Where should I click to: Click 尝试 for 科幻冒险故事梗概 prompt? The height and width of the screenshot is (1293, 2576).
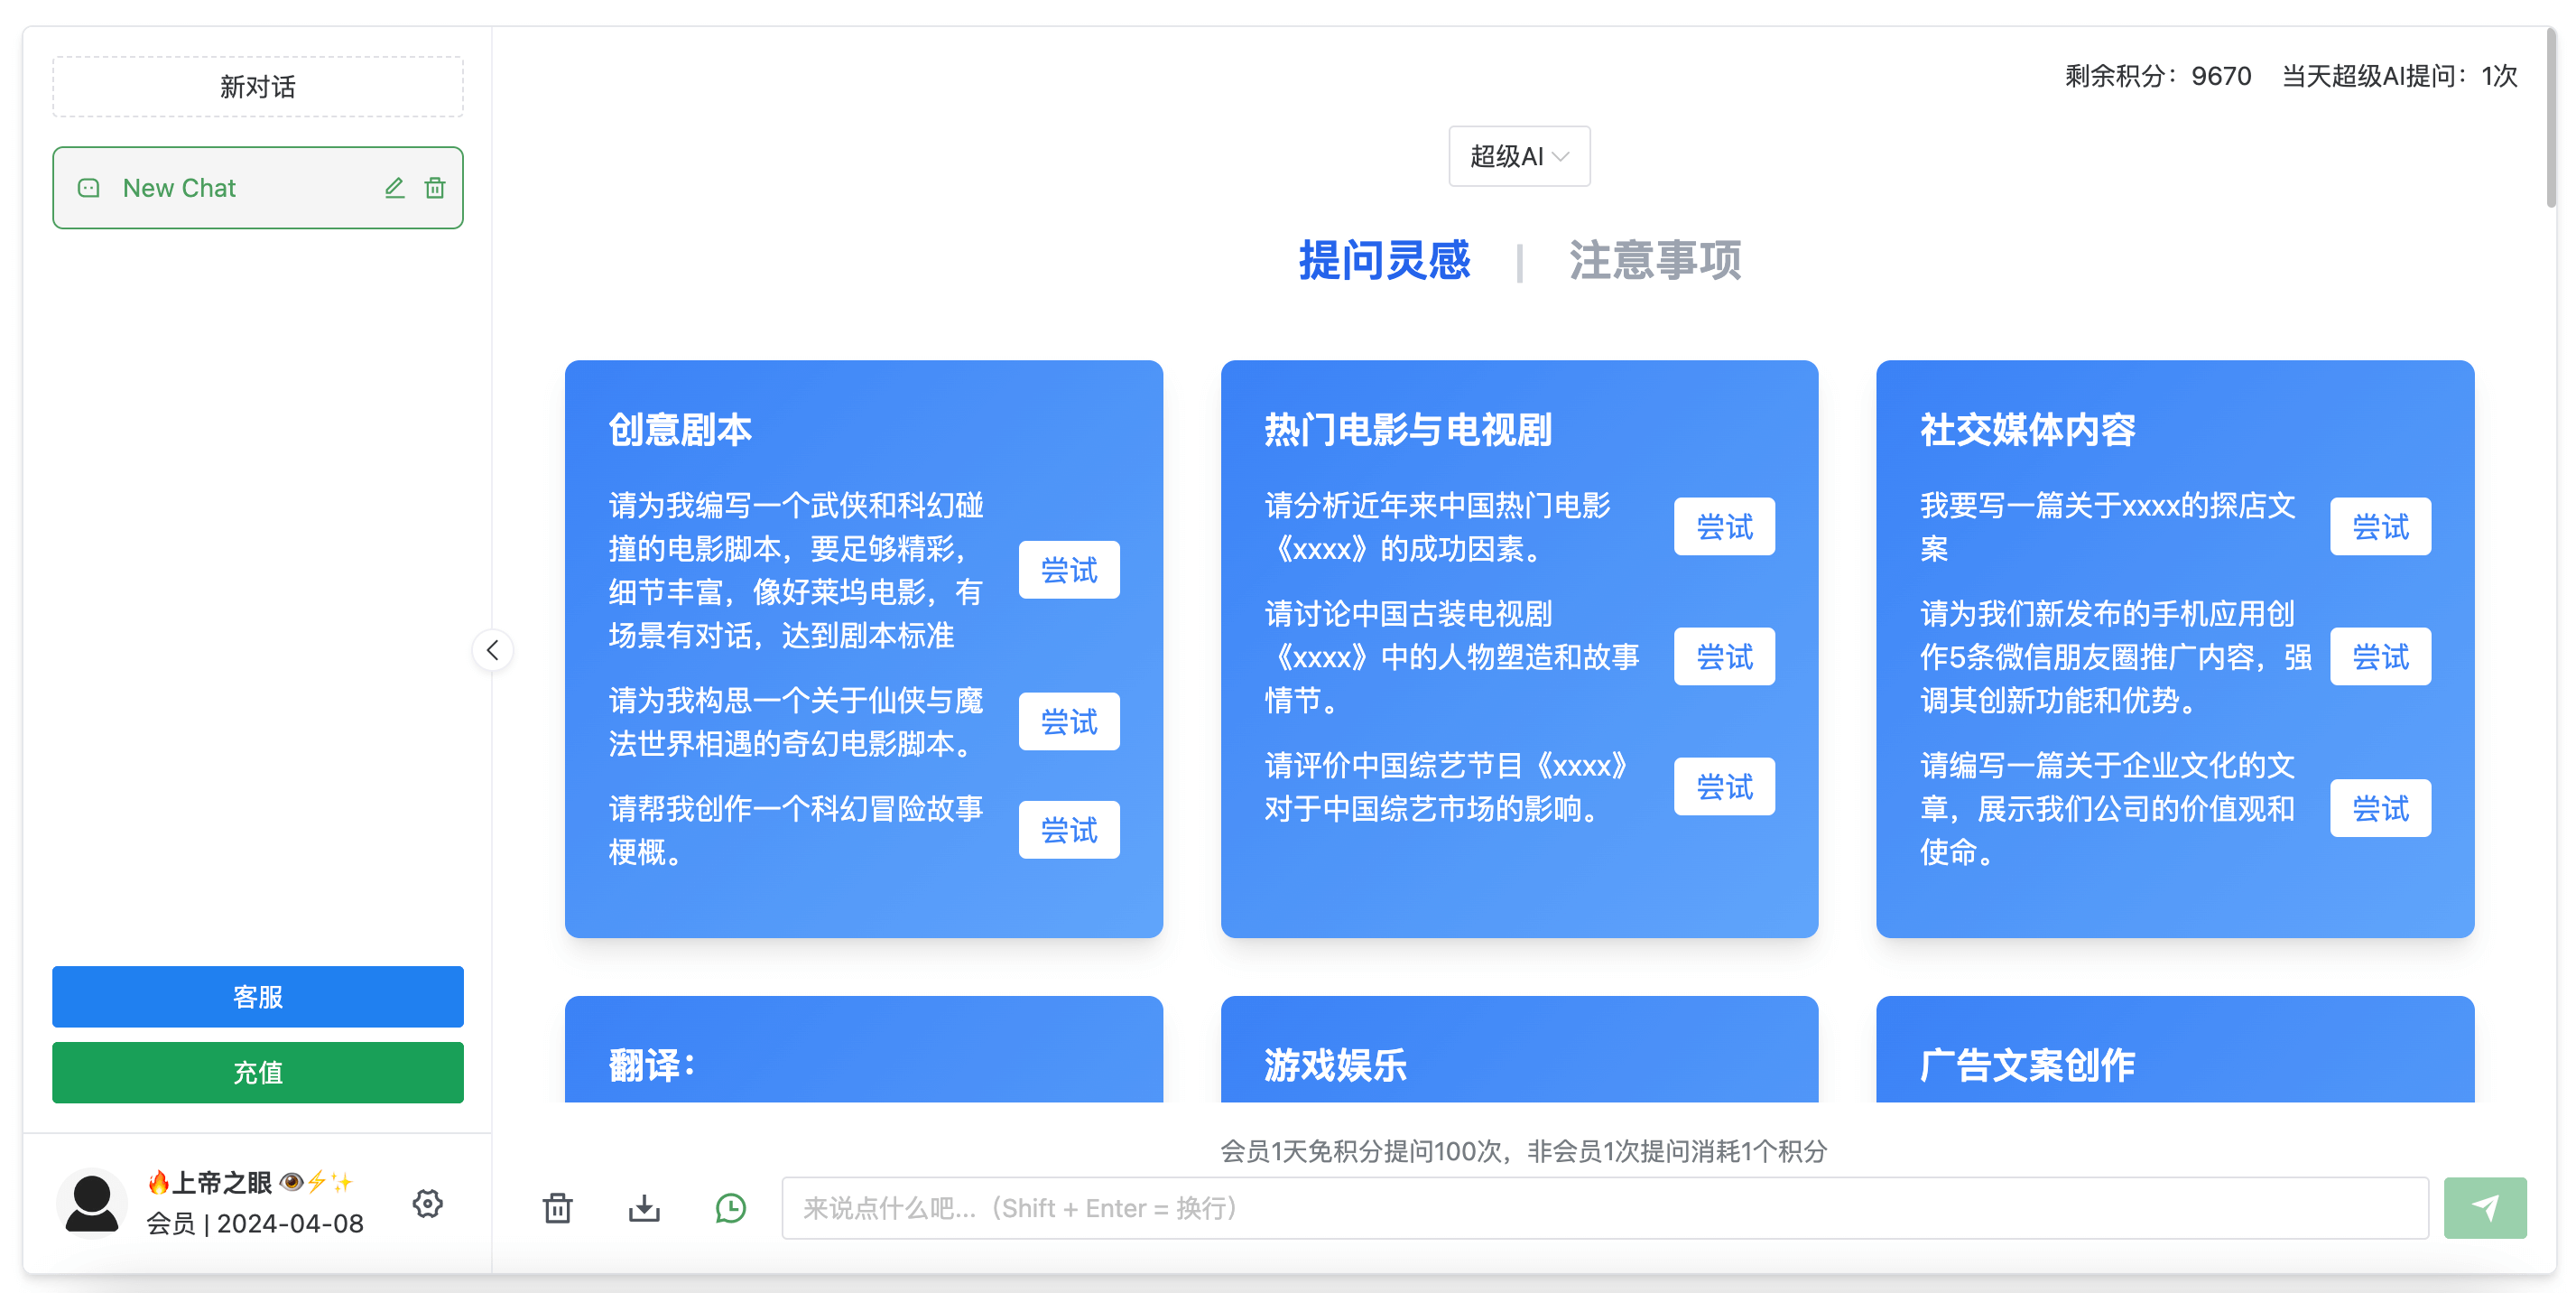point(1068,829)
